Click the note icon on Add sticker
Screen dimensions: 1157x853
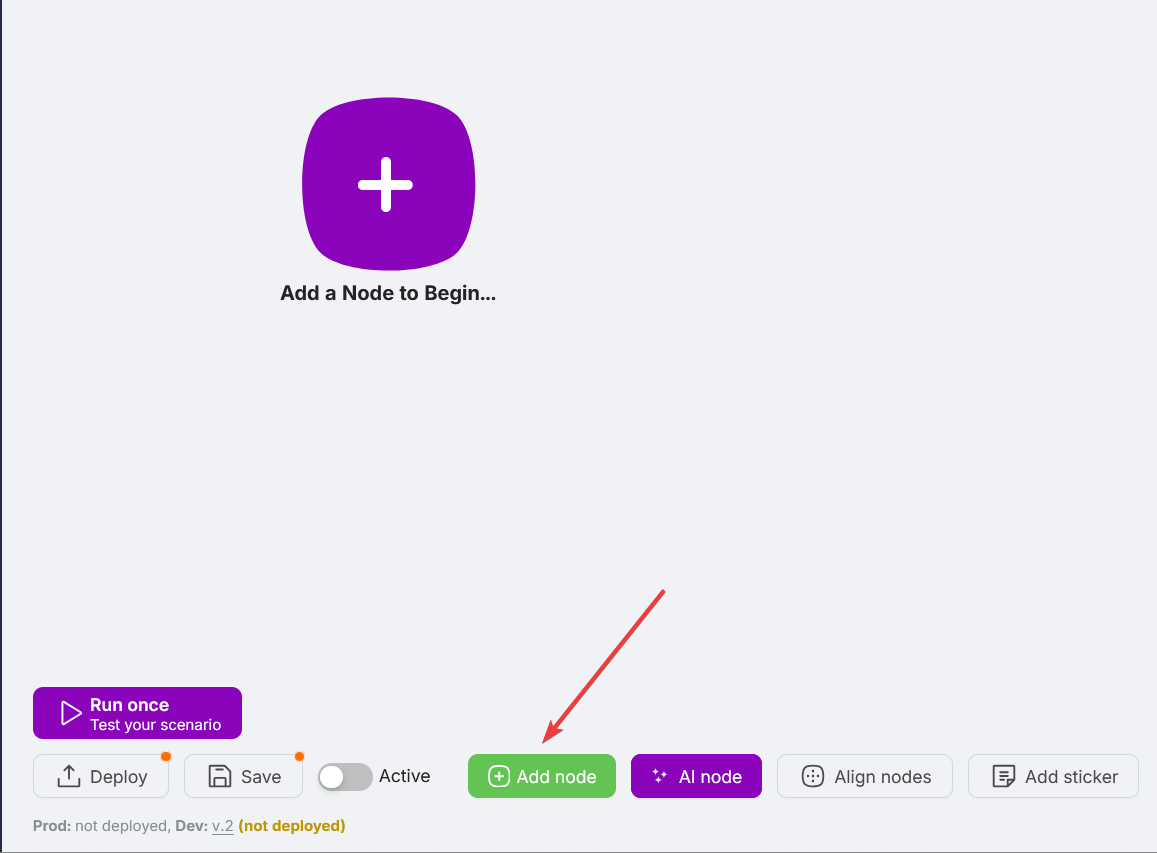[1003, 776]
